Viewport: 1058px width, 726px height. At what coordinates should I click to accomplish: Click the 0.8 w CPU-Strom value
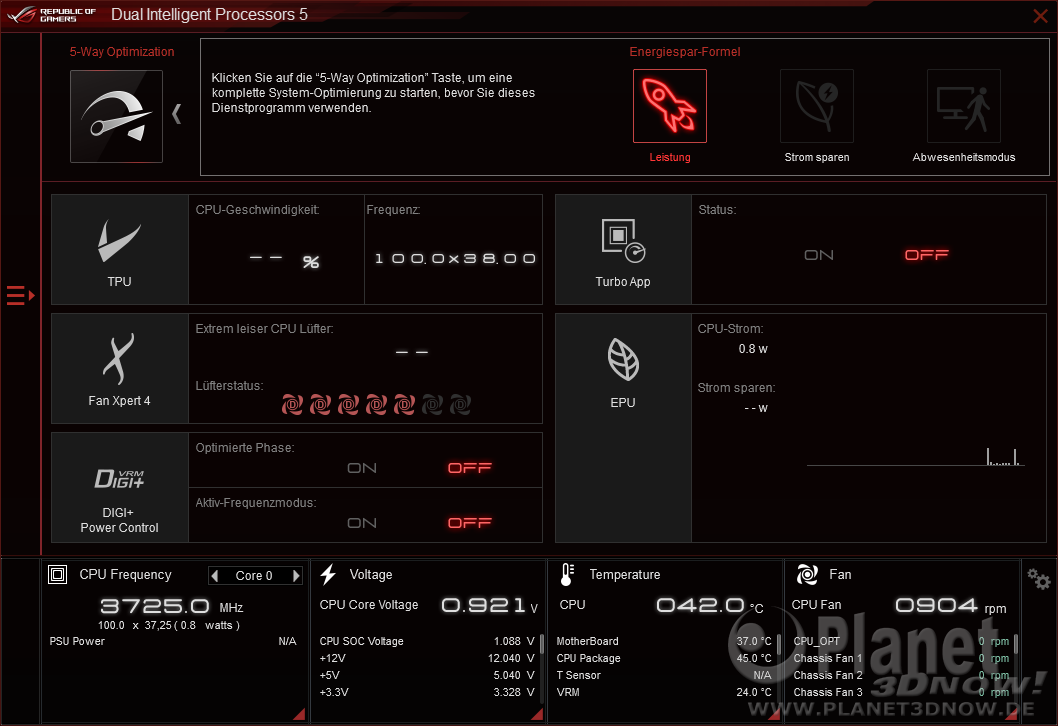(753, 349)
